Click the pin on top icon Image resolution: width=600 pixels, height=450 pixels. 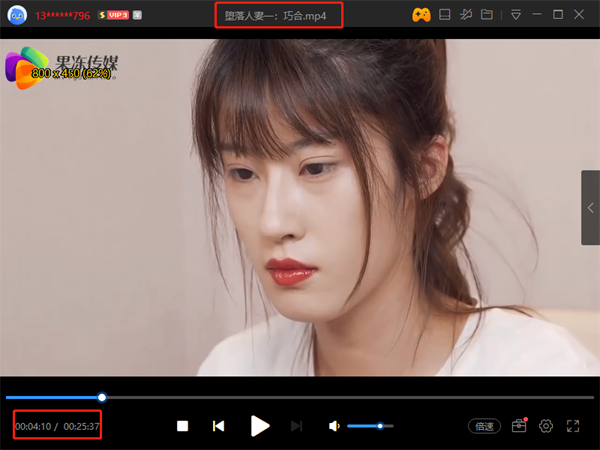(468, 15)
